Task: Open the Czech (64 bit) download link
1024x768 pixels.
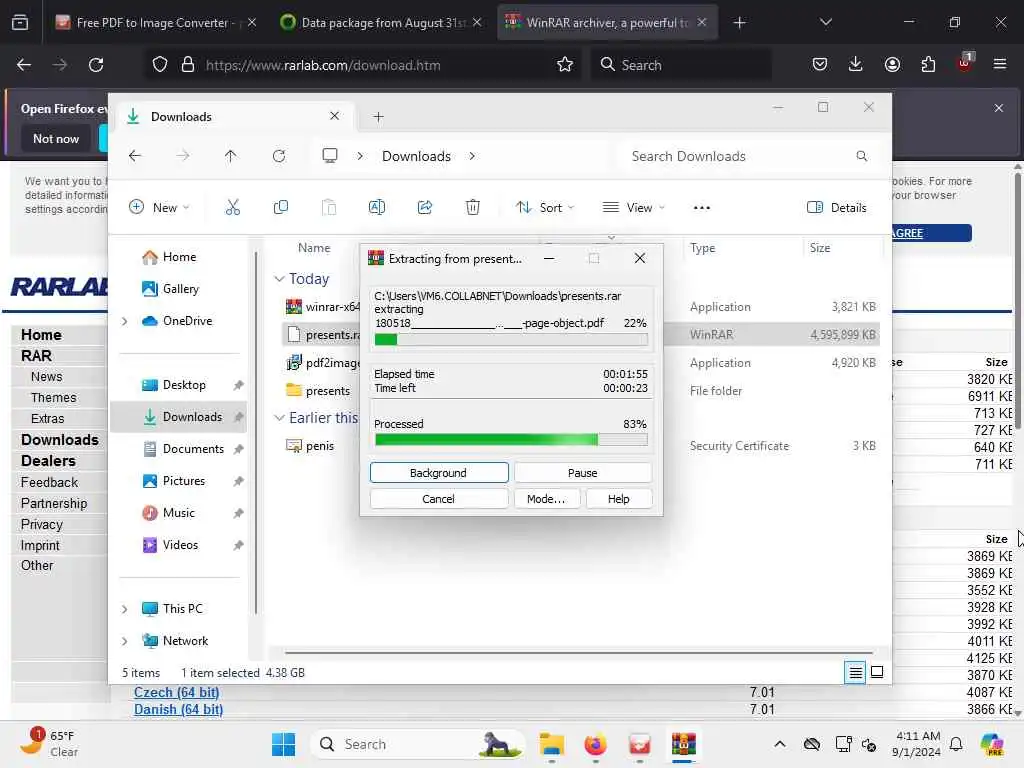Action: click(x=176, y=692)
